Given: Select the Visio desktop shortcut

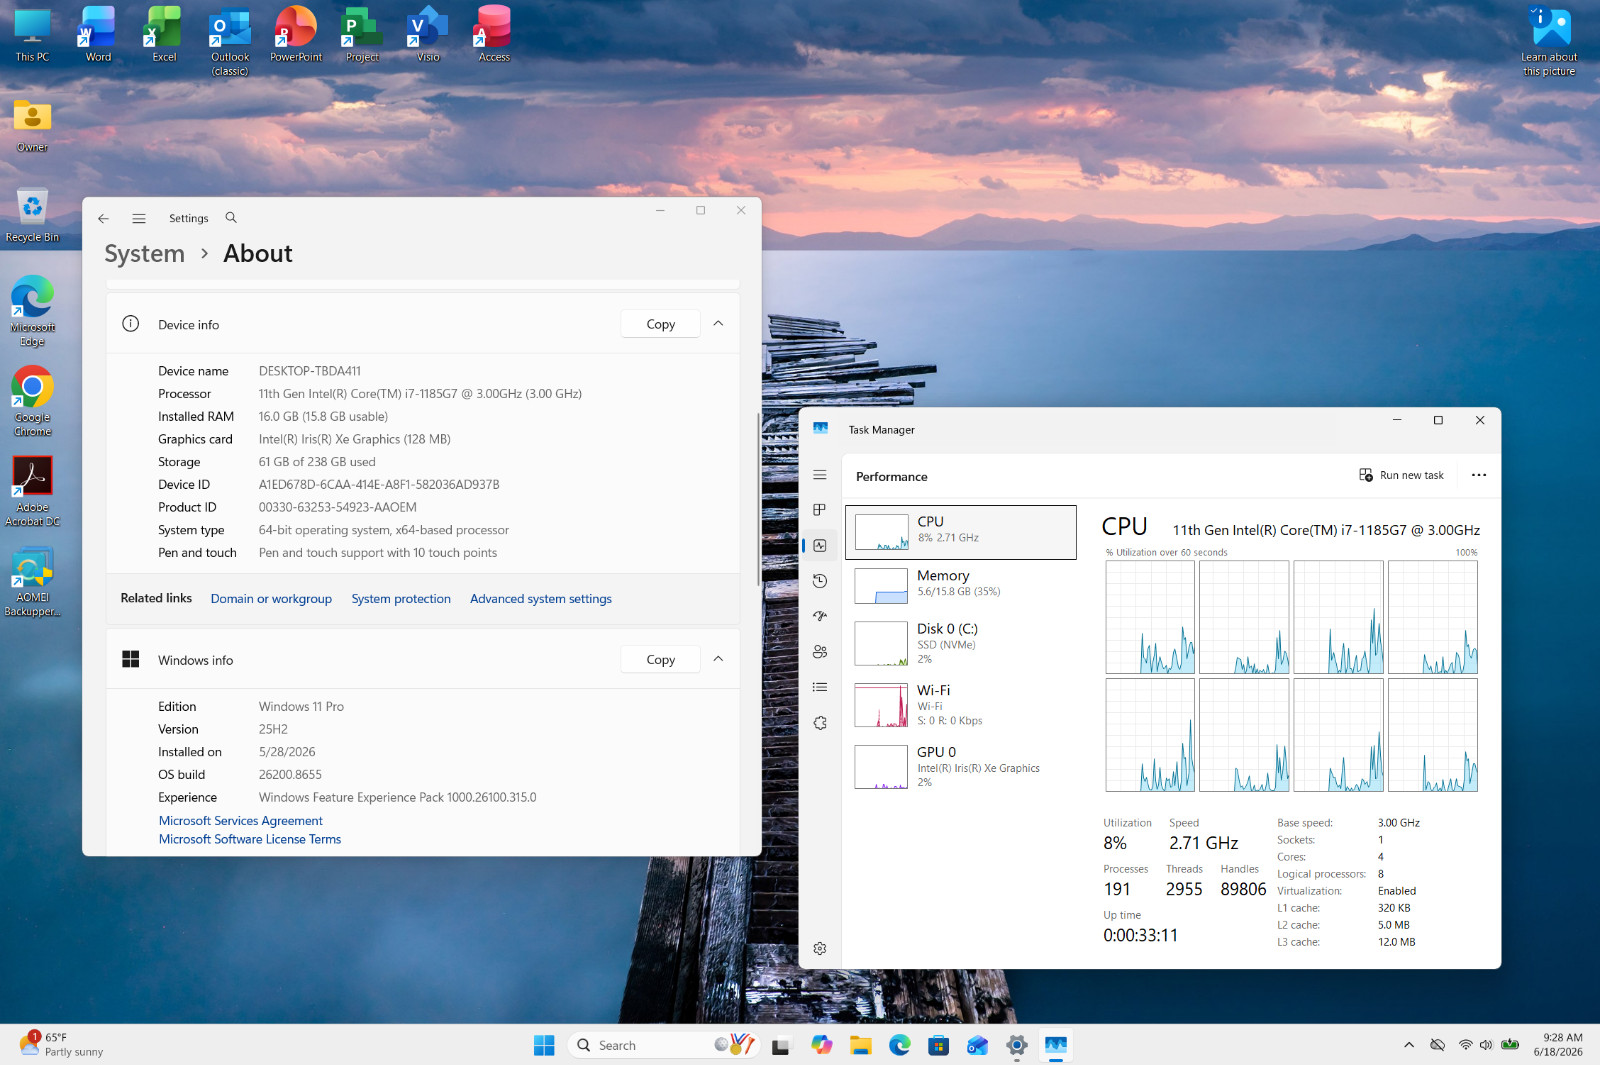Looking at the screenshot, I should [x=428, y=36].
